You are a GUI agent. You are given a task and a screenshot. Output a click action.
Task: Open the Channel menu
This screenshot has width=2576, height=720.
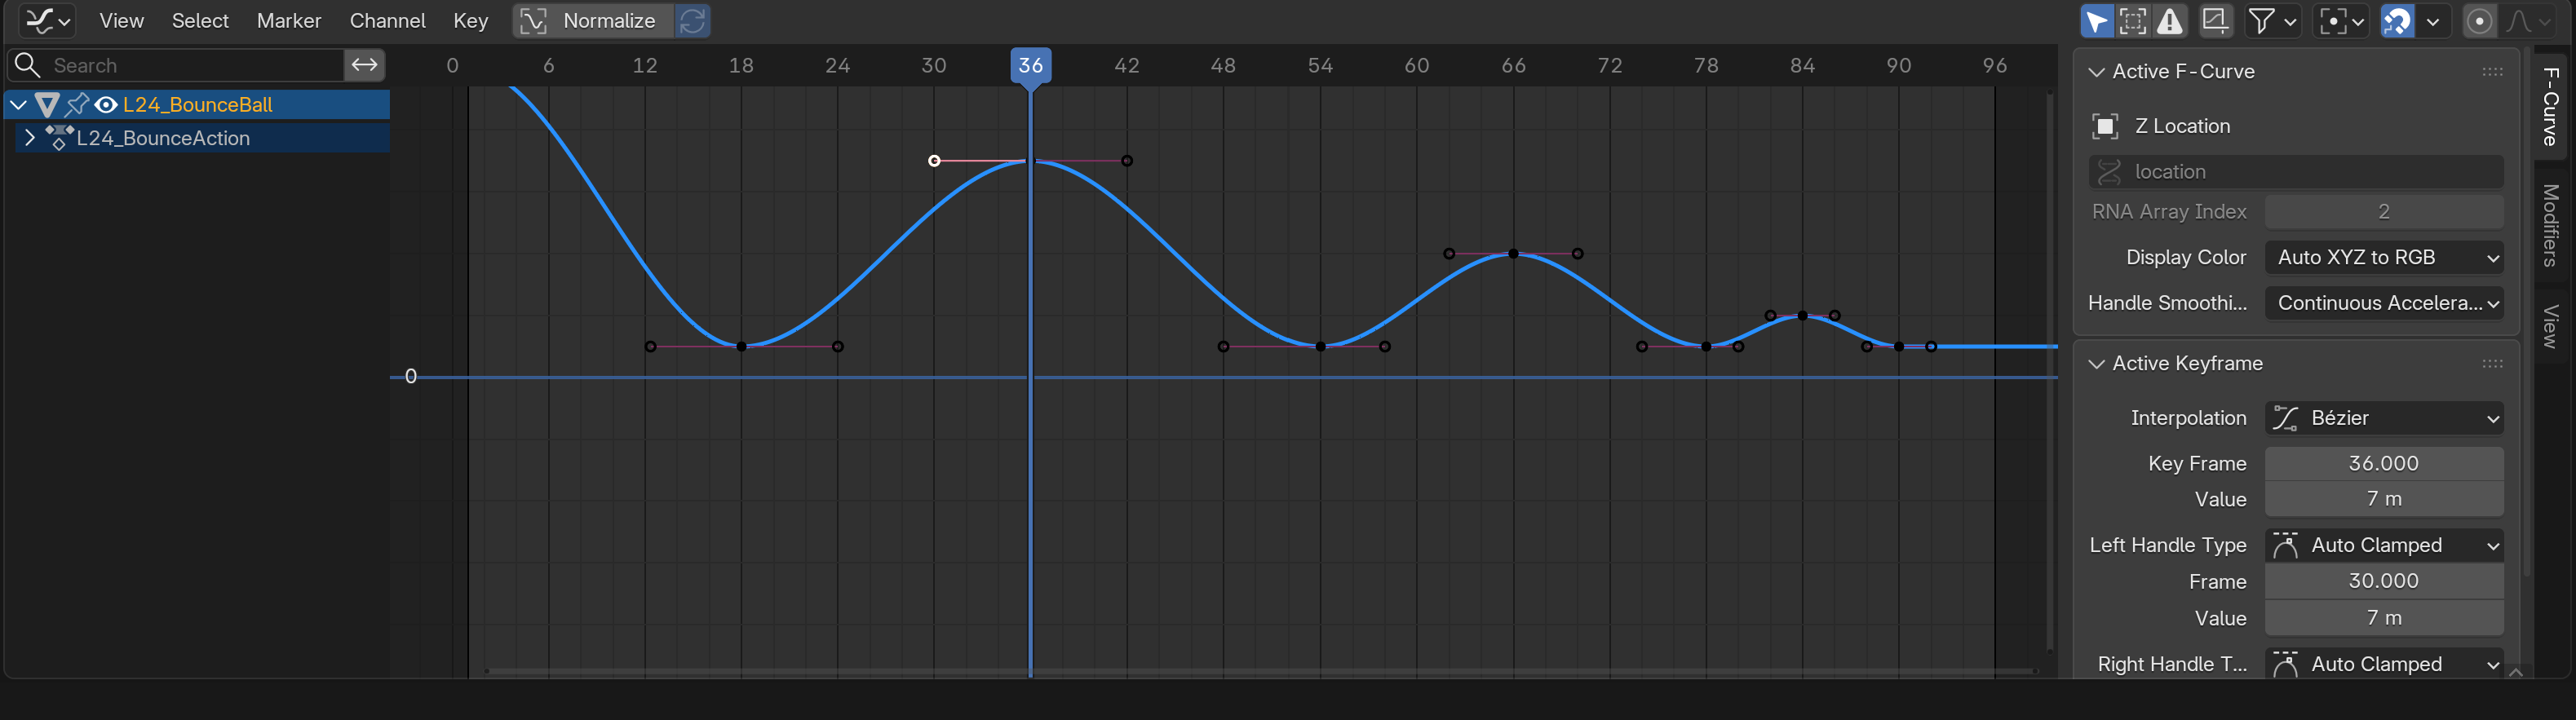(x=387, y=20)
